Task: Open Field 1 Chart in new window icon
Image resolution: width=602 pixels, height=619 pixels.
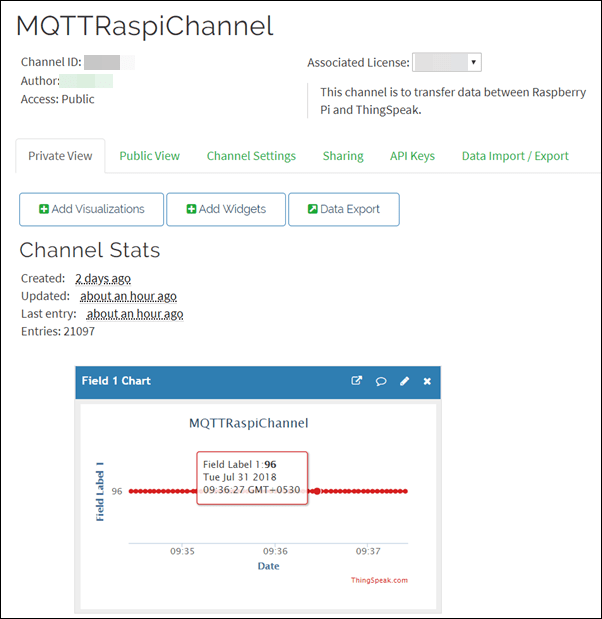Action: pos(357,381)
